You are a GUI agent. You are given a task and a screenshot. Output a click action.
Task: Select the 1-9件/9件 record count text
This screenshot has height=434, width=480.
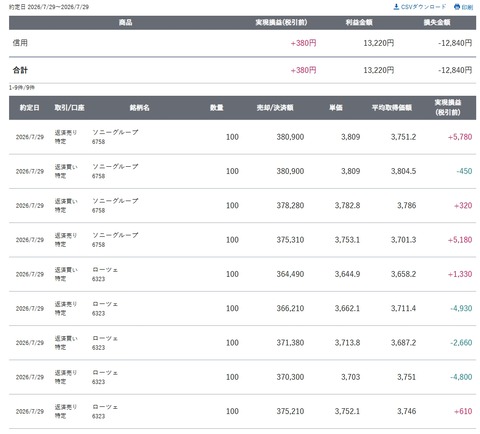(22, 87)
